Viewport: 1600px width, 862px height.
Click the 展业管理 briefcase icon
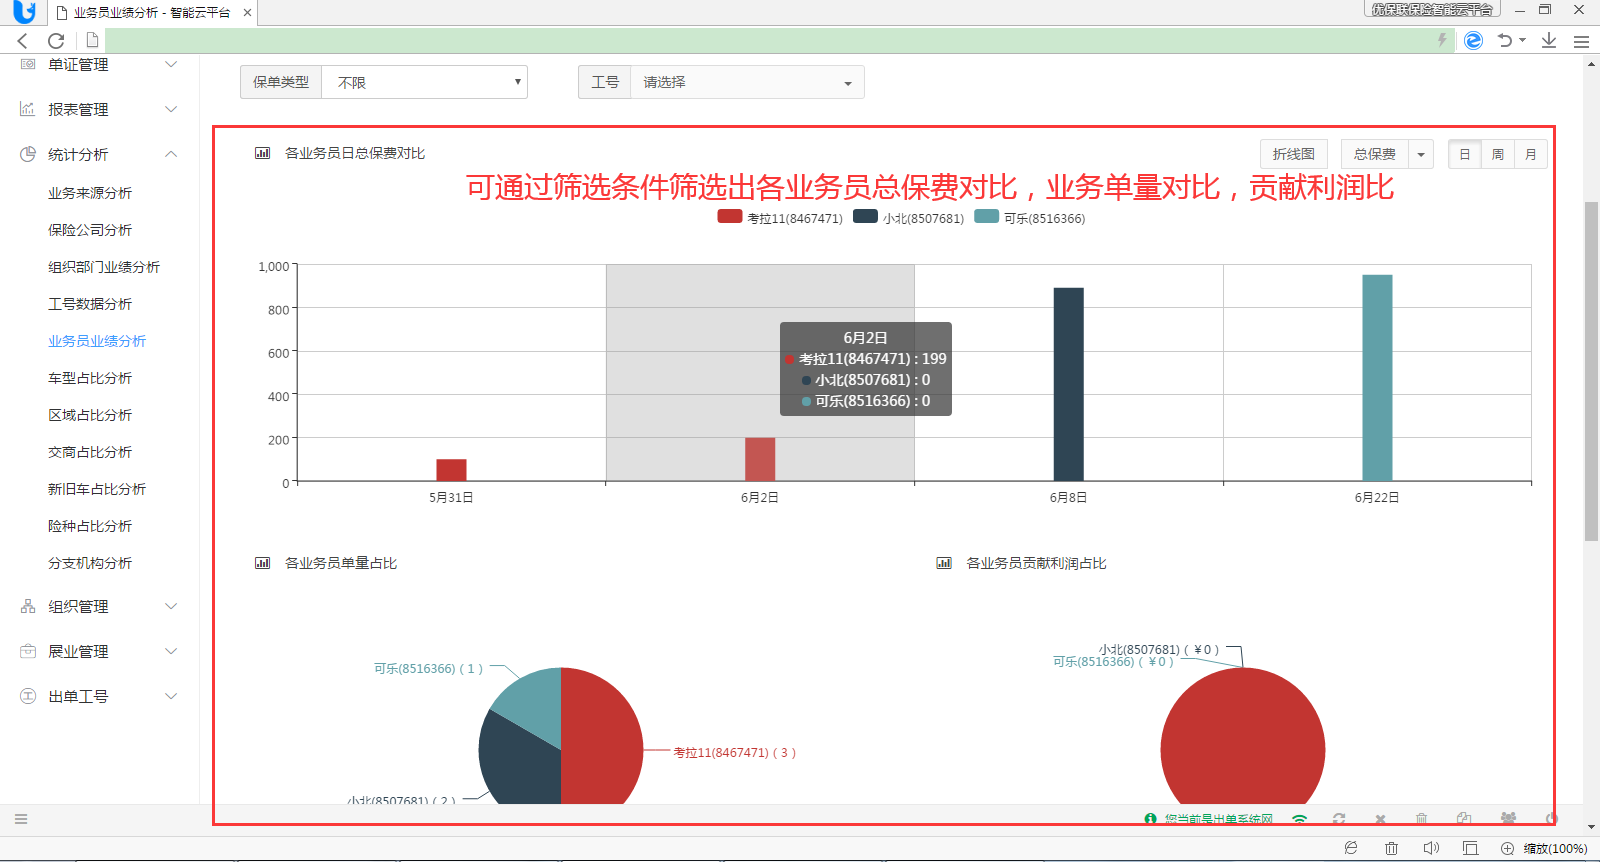[28, 651]
